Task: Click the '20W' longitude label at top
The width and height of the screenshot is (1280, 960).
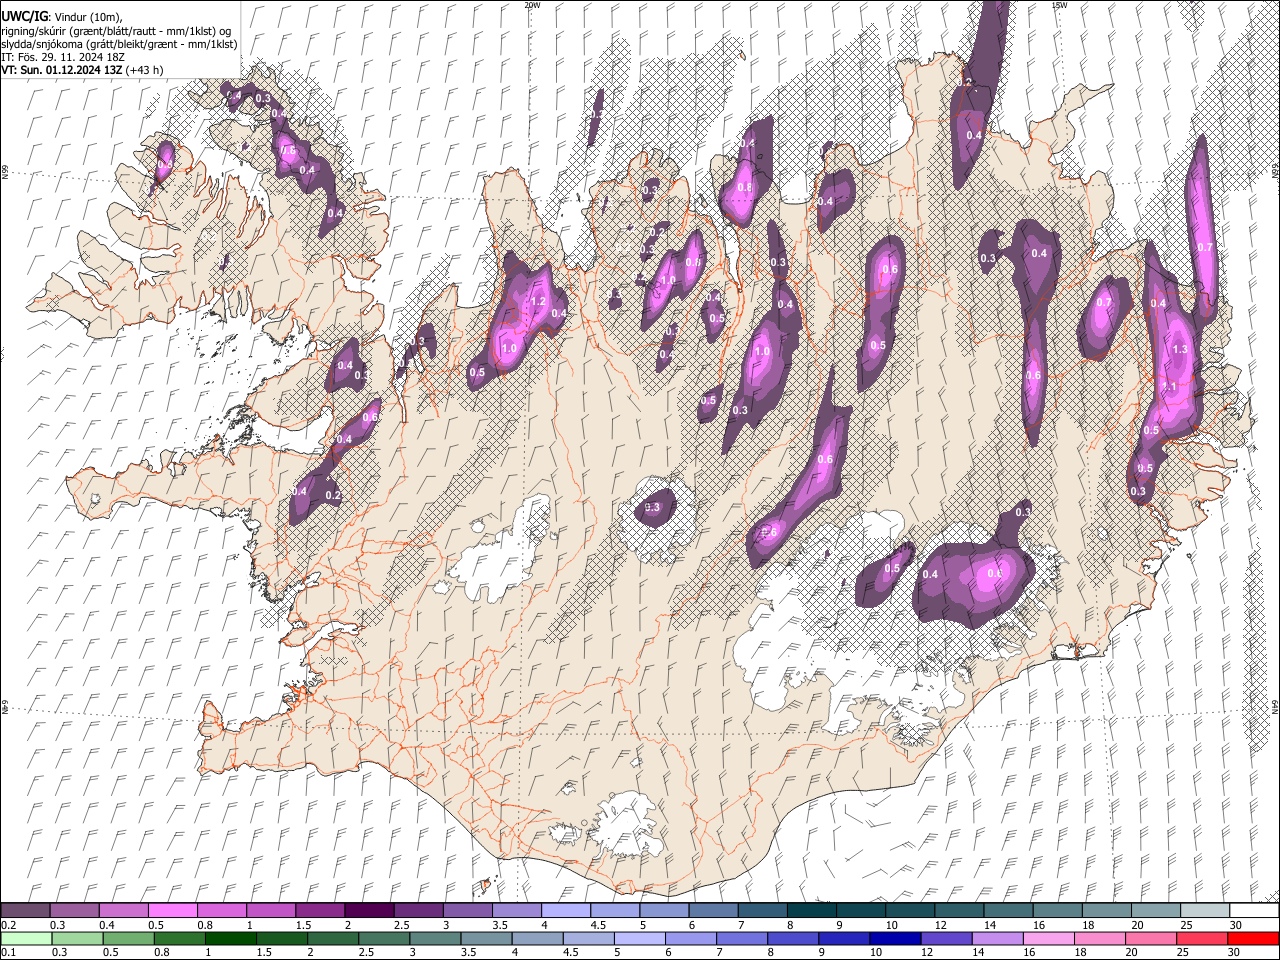Action: pyautogui.click(x=532, y=5)
